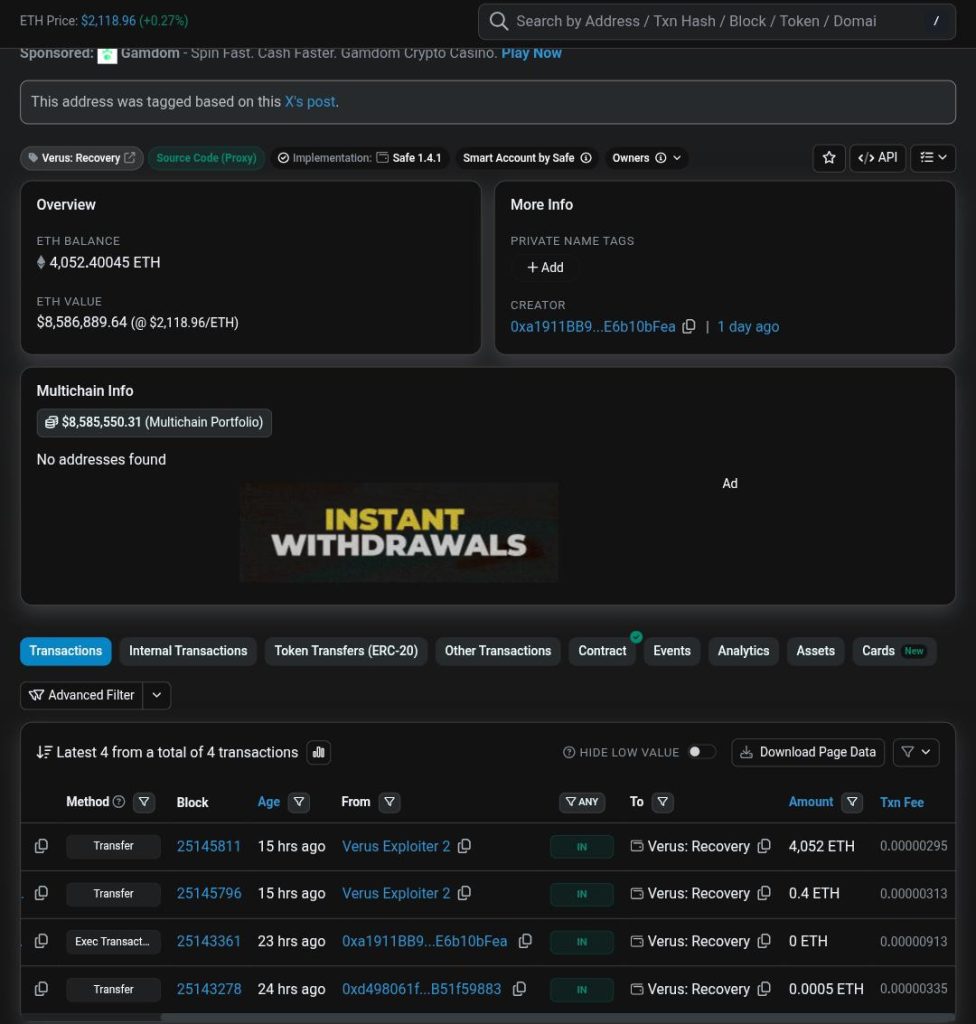The height and width of the screenshot is (1024, 976).
Task: Open the '1 day ago' creation transaction
Action: [748, 327]
